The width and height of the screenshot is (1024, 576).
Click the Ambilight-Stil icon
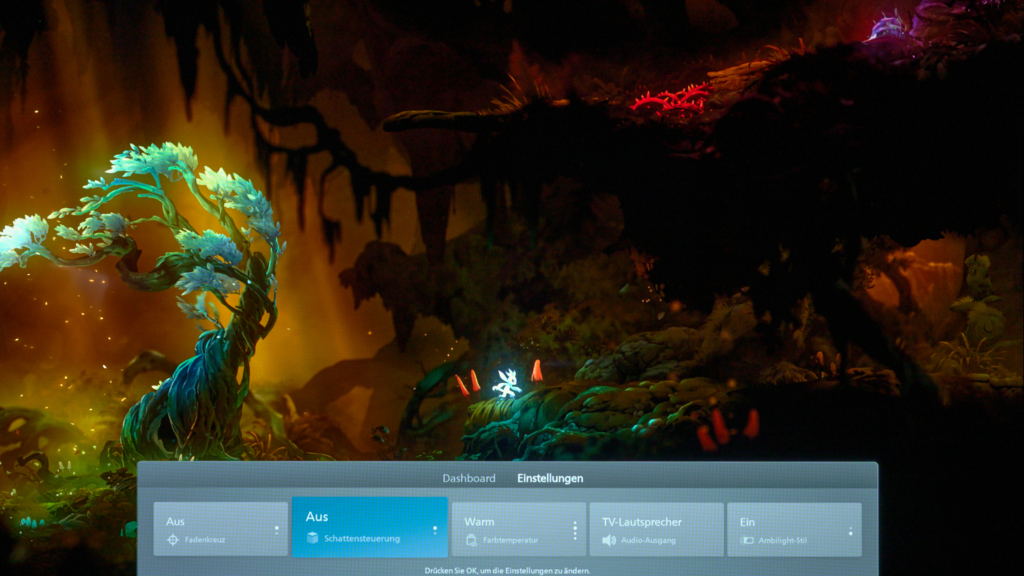pyautogui.click(x=746, y=540)
